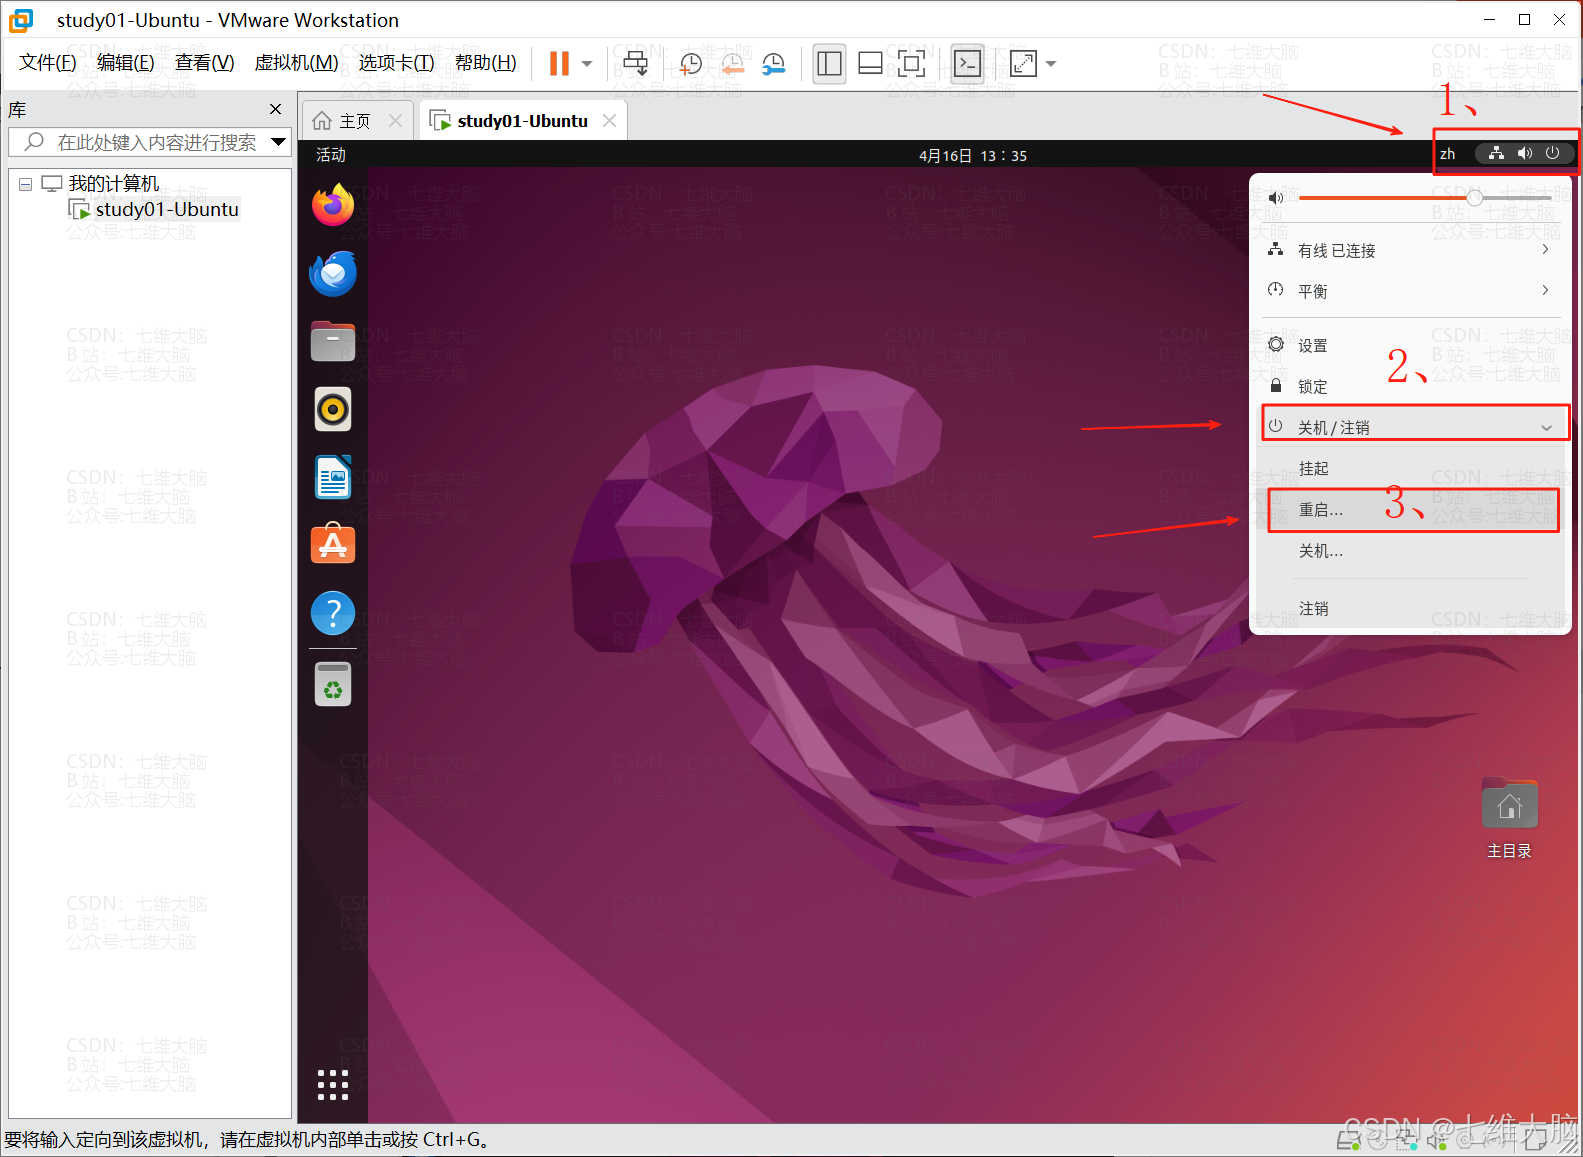Choose 挂起 in the power submenu
The height and width of the screenshot is (1157, 1583).
pyautogui.click(x=1410, y=468)
